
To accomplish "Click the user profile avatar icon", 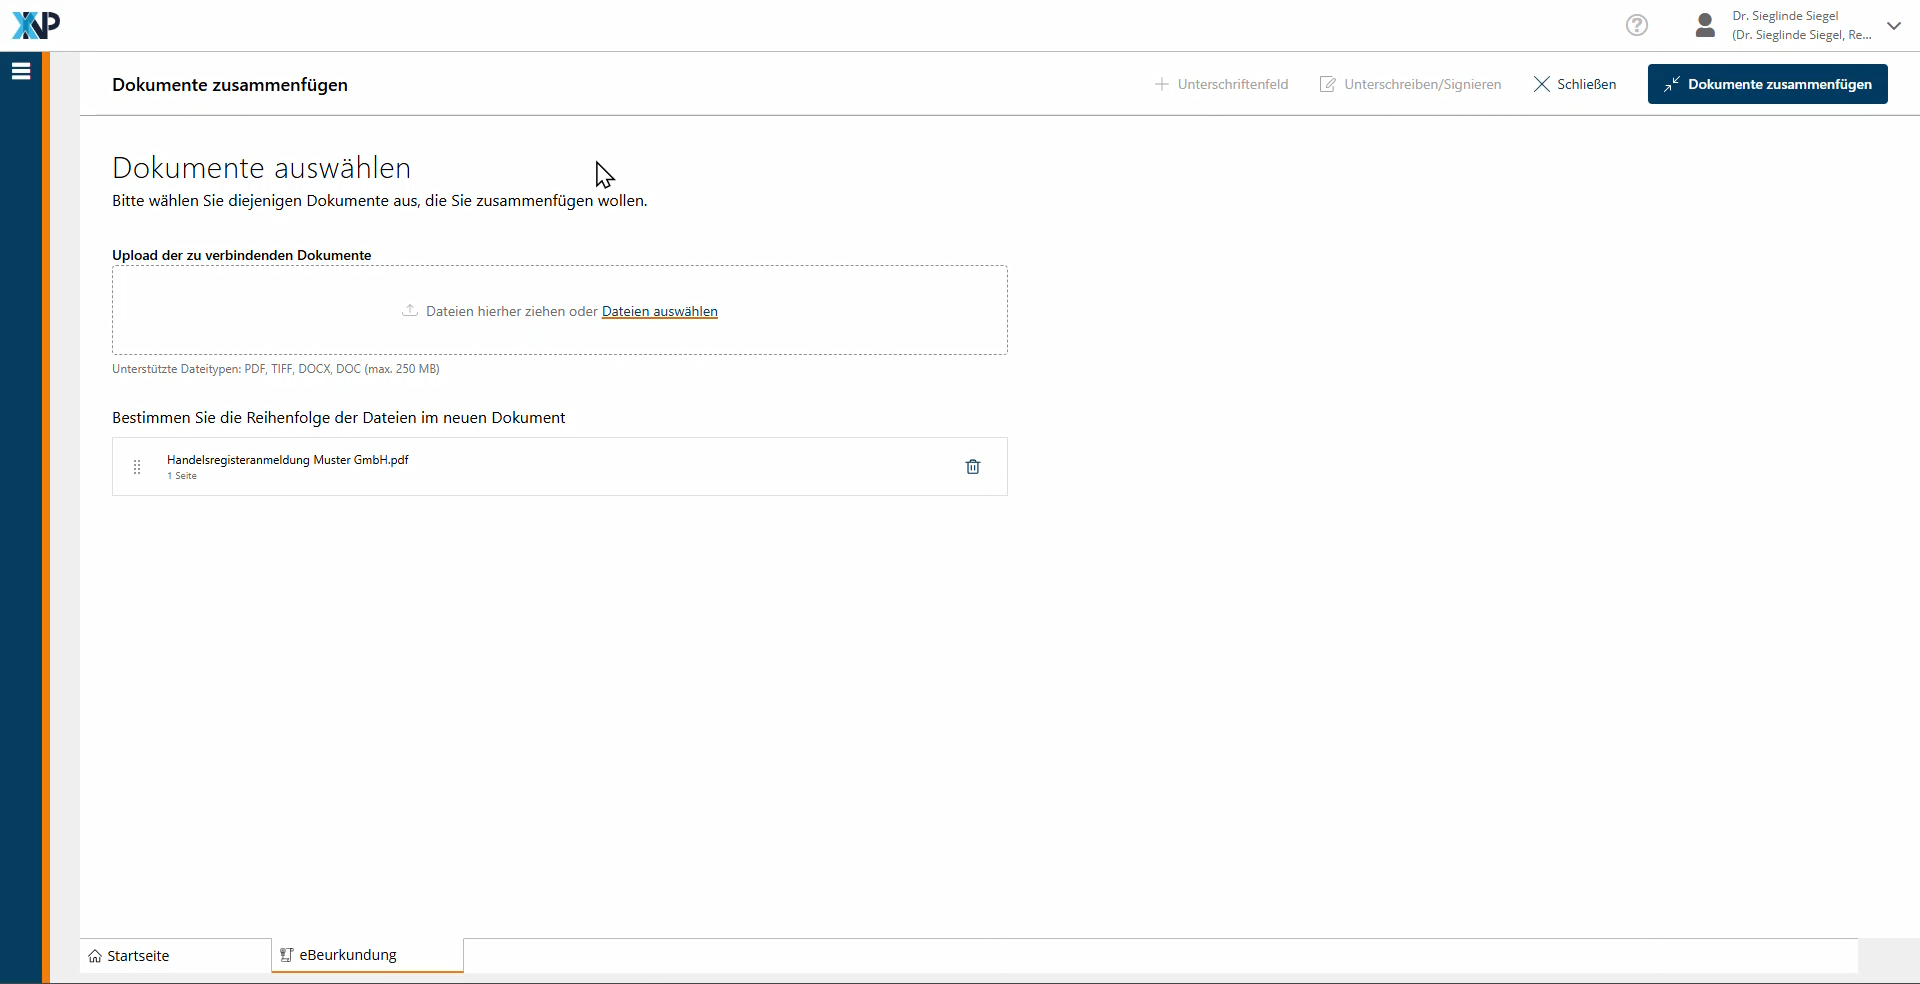I will tap(1706, 25).
